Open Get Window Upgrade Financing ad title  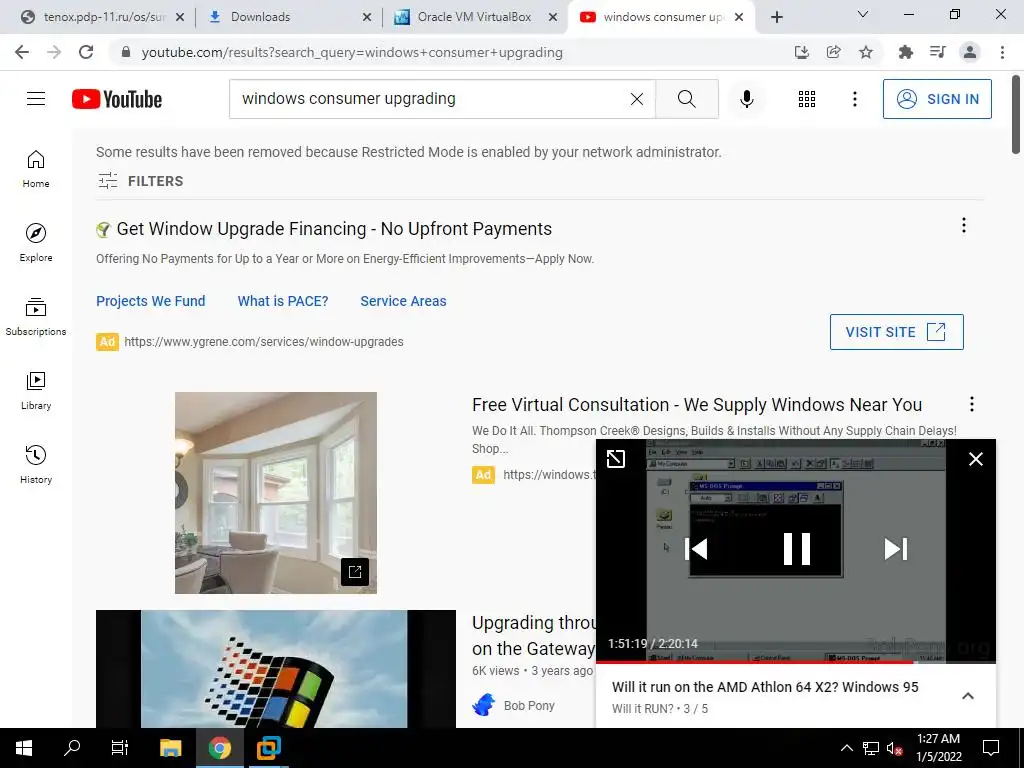tap(334, 229)
